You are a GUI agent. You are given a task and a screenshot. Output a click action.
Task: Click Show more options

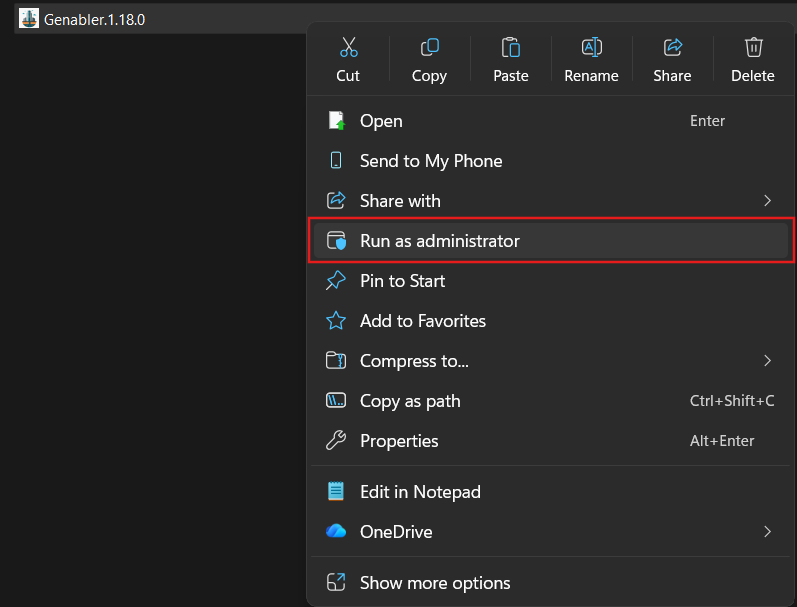tap(434, 583)
